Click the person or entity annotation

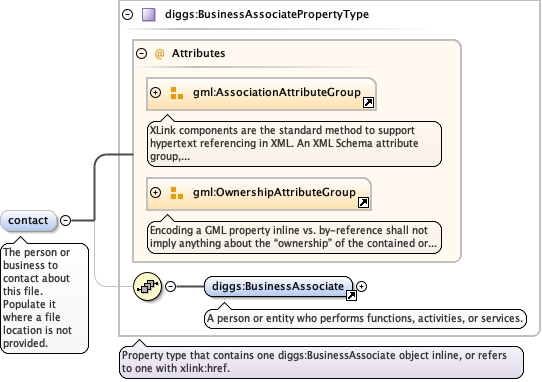coord(365,318)
